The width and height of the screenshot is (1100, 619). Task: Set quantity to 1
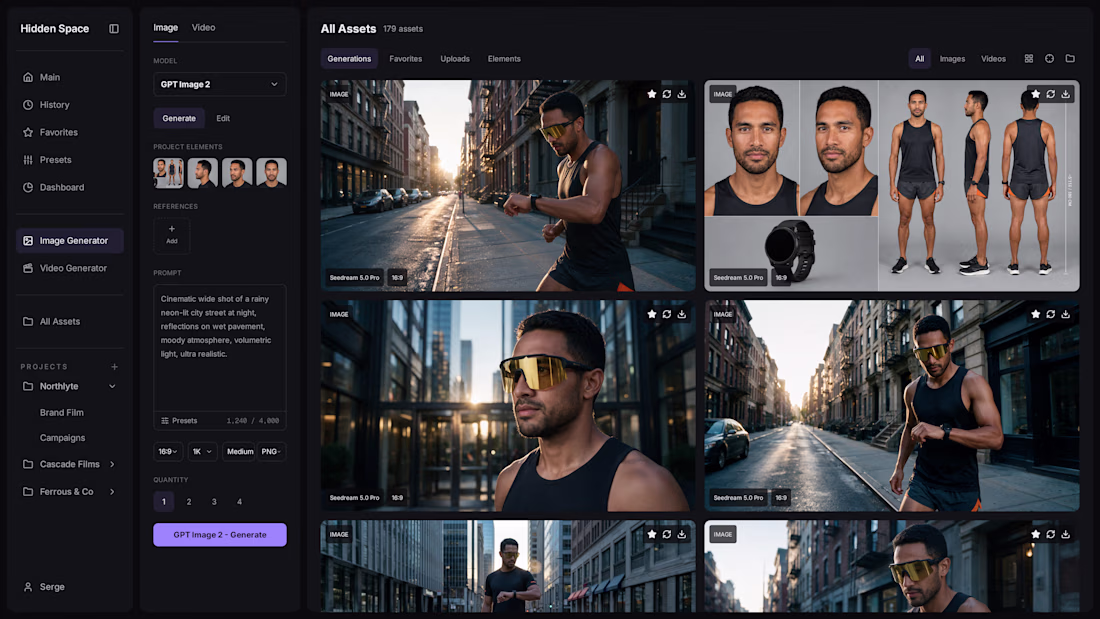point(164,502)
